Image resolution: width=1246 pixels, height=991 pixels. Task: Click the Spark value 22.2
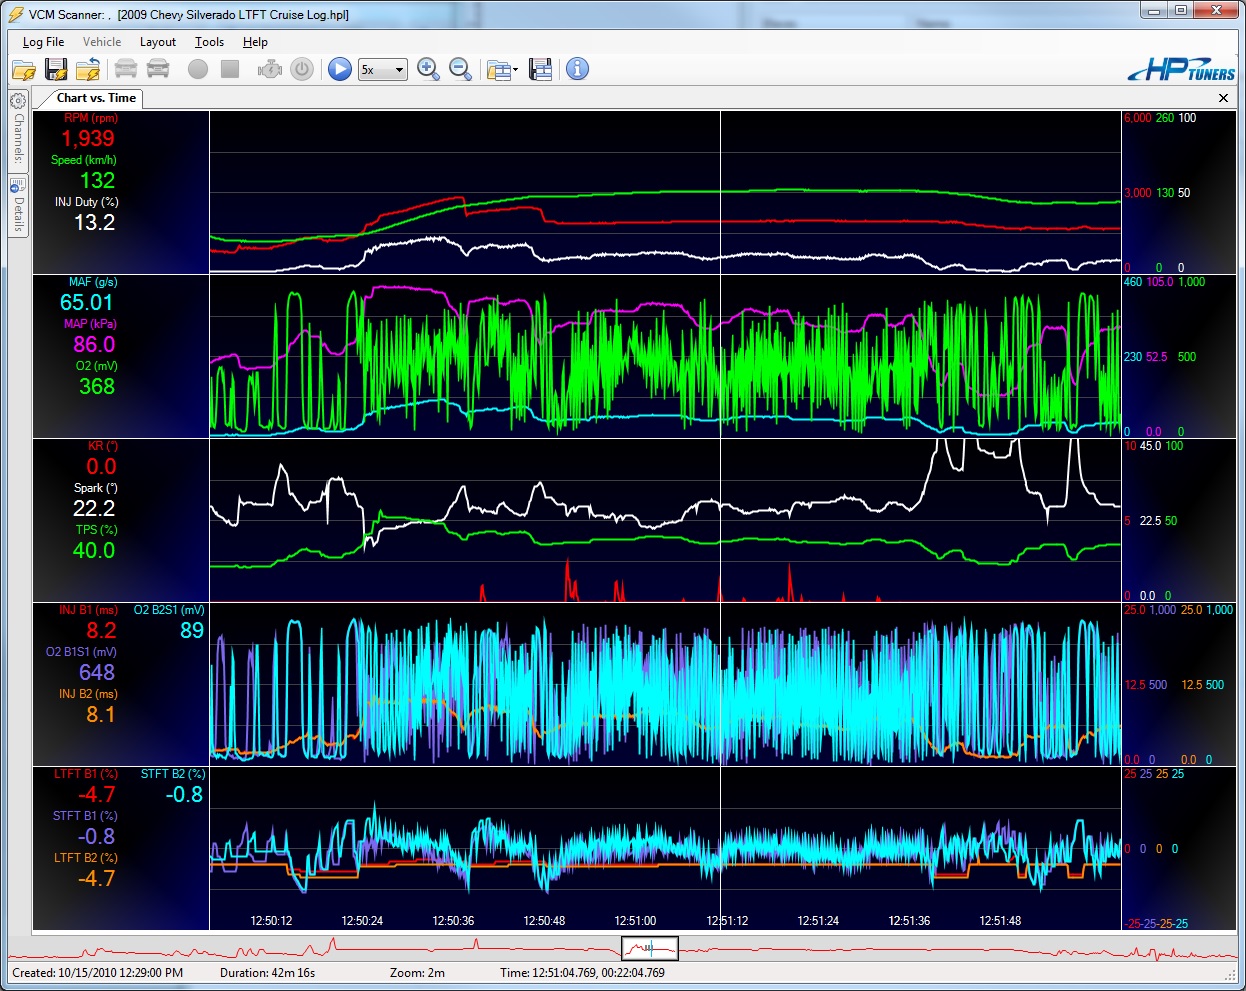point(94,509)
